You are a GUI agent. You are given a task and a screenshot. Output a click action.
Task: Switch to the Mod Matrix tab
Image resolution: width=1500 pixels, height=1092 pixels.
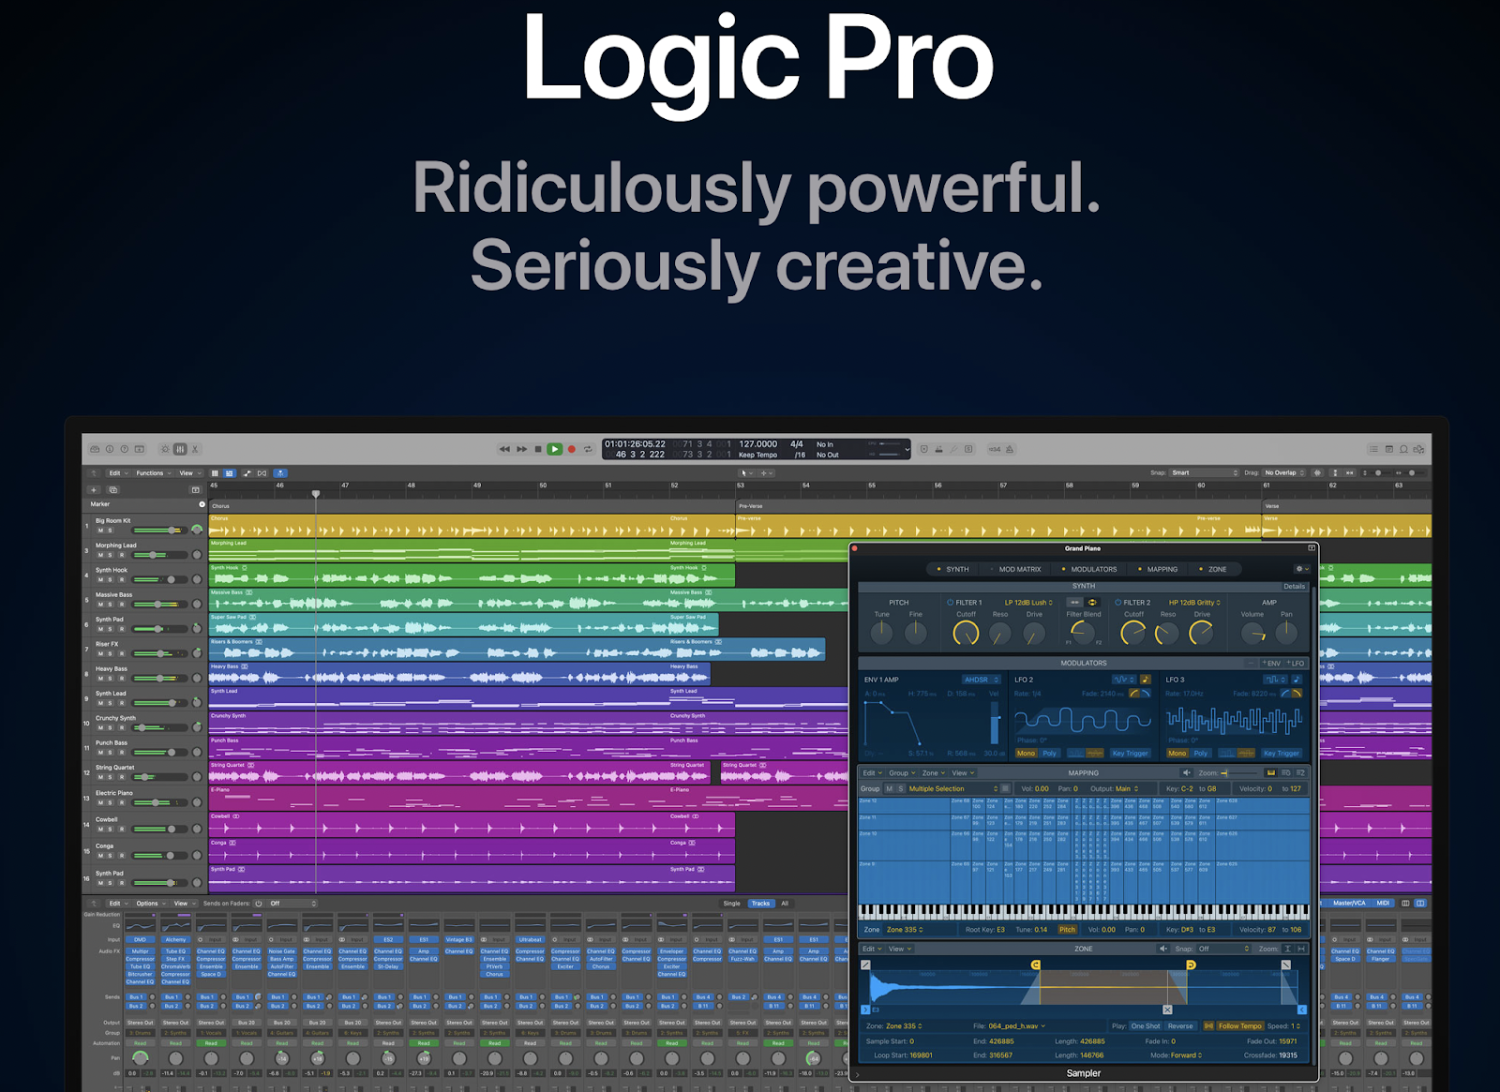[x=1019, y=569]
